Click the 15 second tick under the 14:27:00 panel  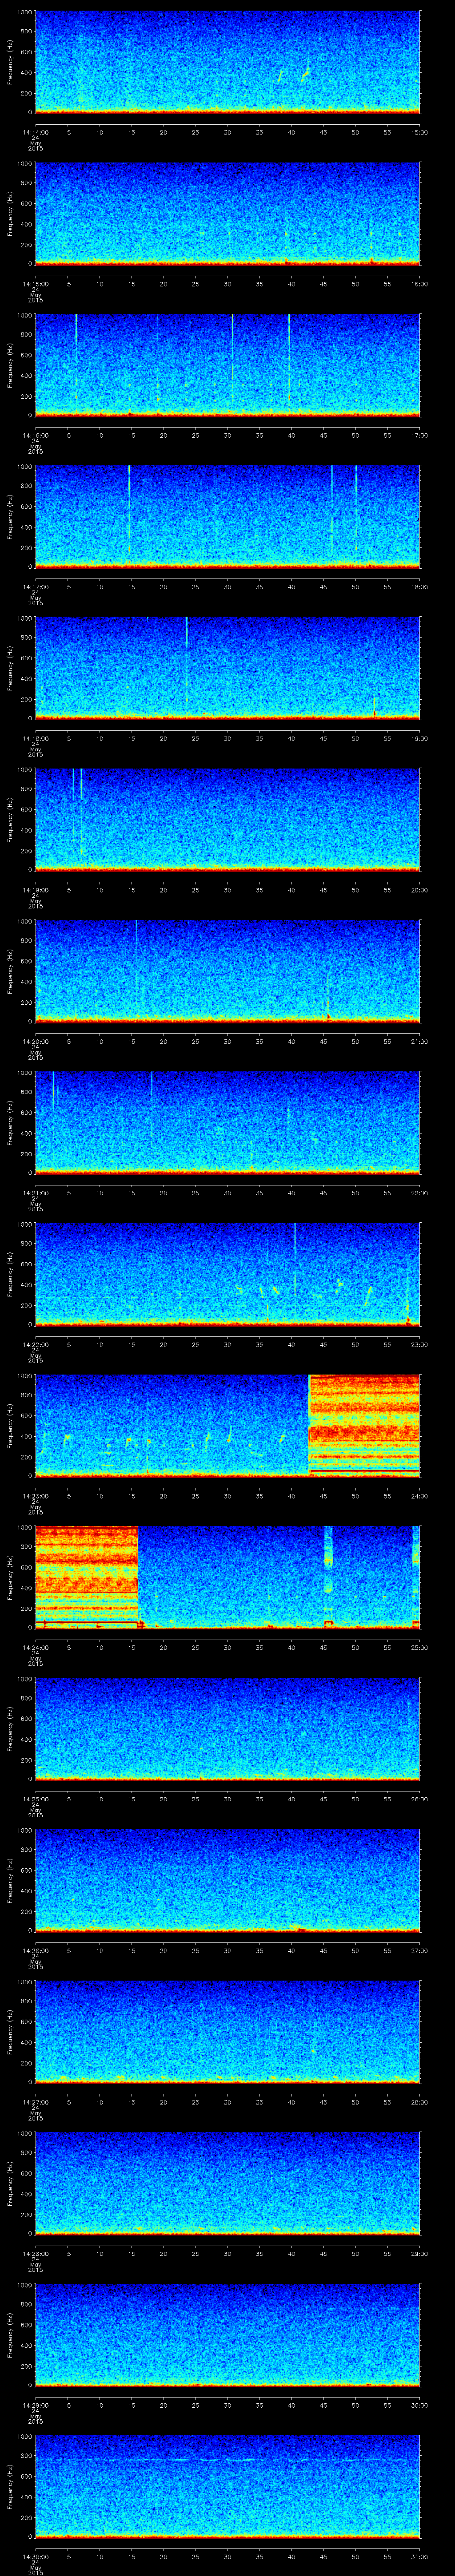click(x=131, y=2101)
